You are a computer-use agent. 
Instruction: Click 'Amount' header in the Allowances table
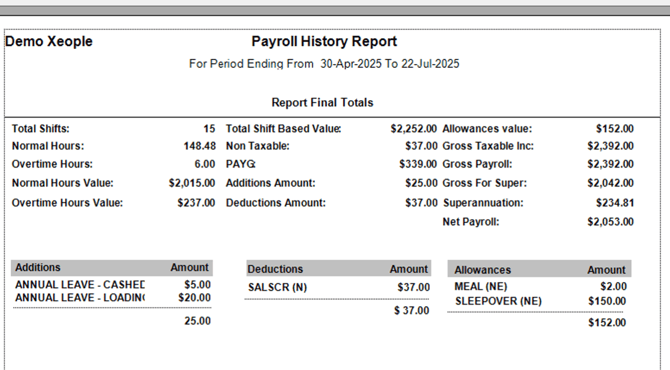click(x=606, y=270)
